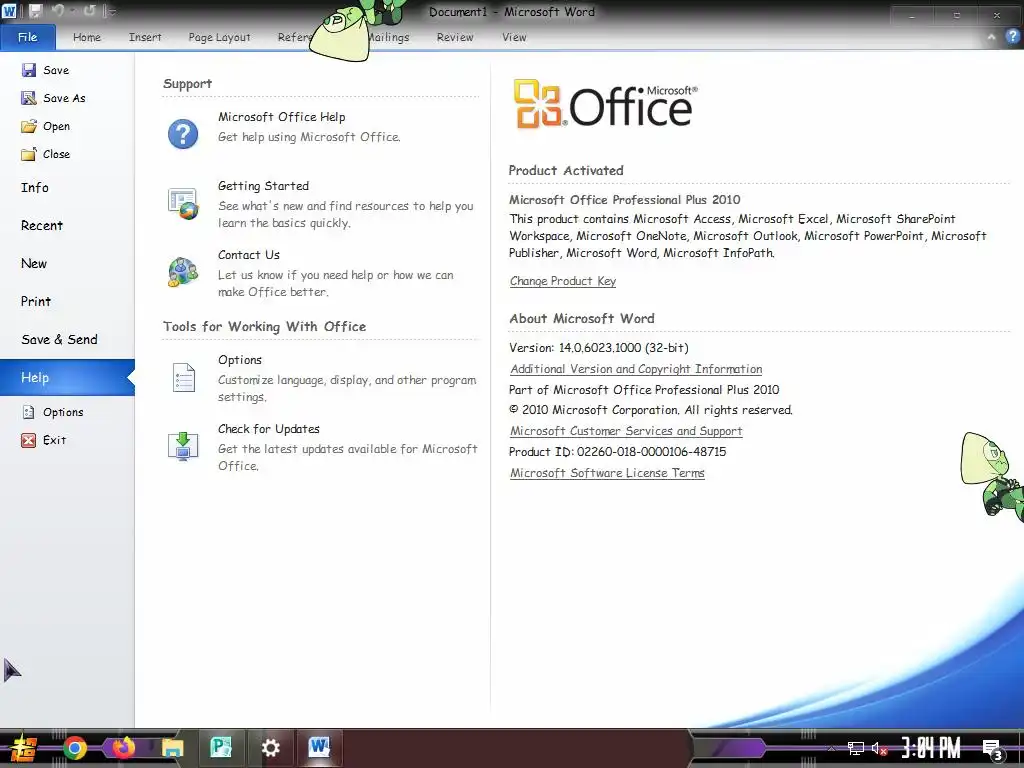Open the Action Center notifications icon
Screen dimensions: 1024x768
(x=993, y=750)
